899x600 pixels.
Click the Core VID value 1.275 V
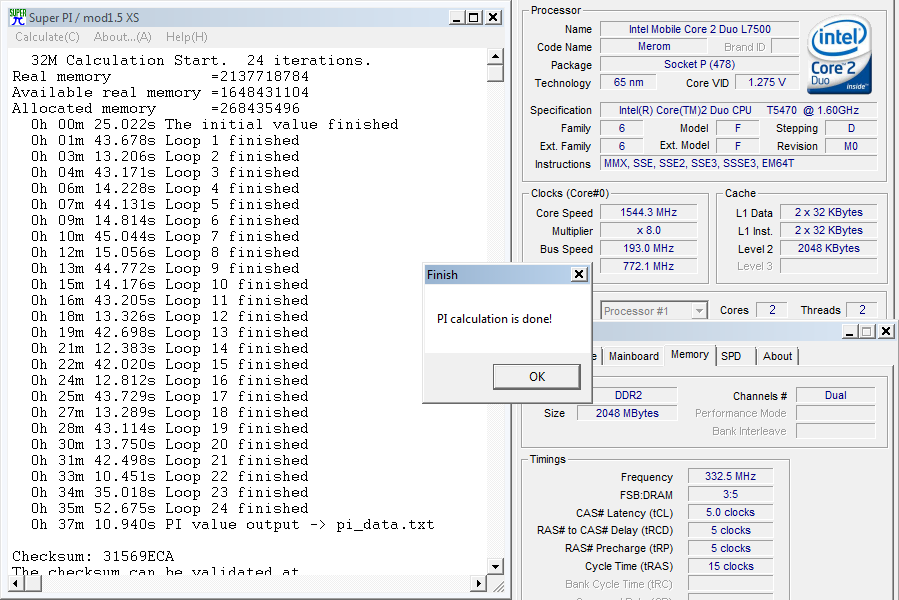(x=767, y=82)
